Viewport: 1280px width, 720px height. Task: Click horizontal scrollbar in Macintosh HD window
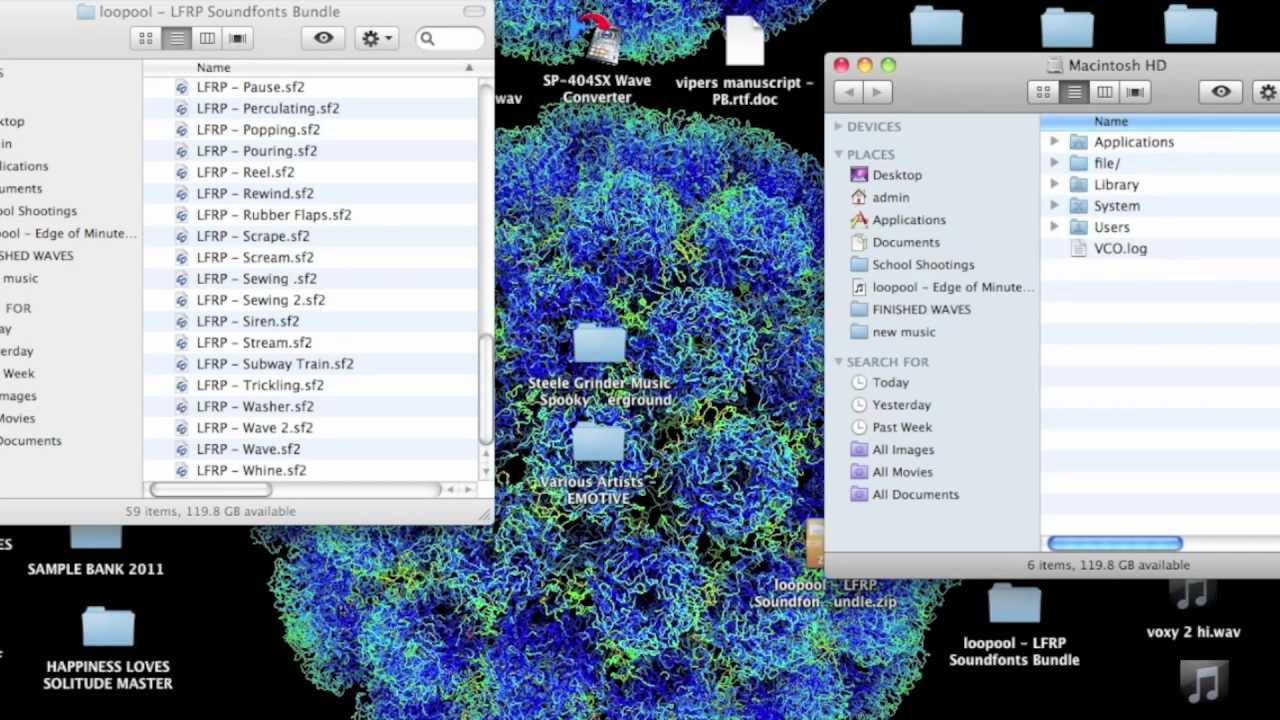[1115, 543]
